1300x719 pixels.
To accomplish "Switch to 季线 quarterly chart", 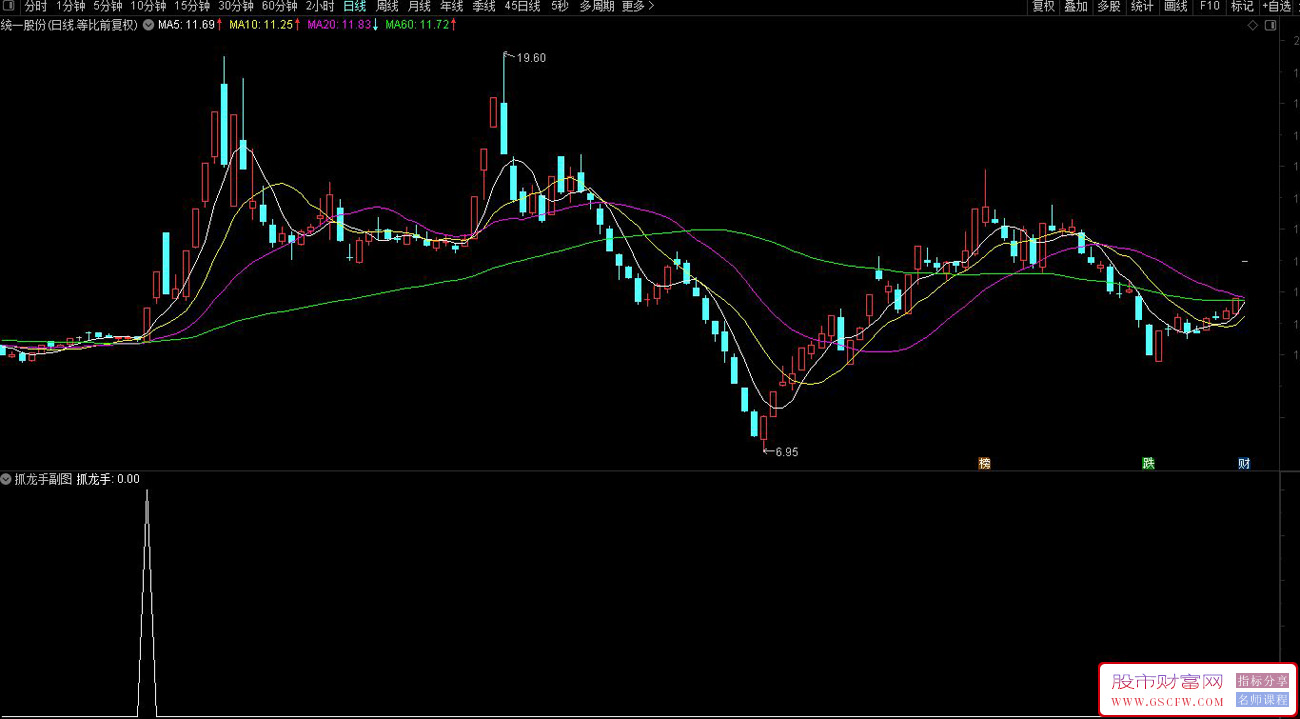I will [x=484, y=6].
